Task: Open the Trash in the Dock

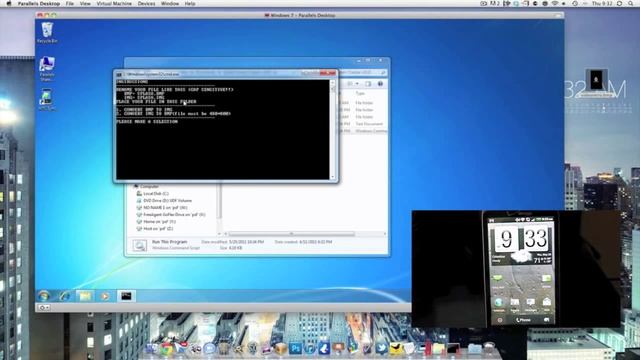Action: 489,348
